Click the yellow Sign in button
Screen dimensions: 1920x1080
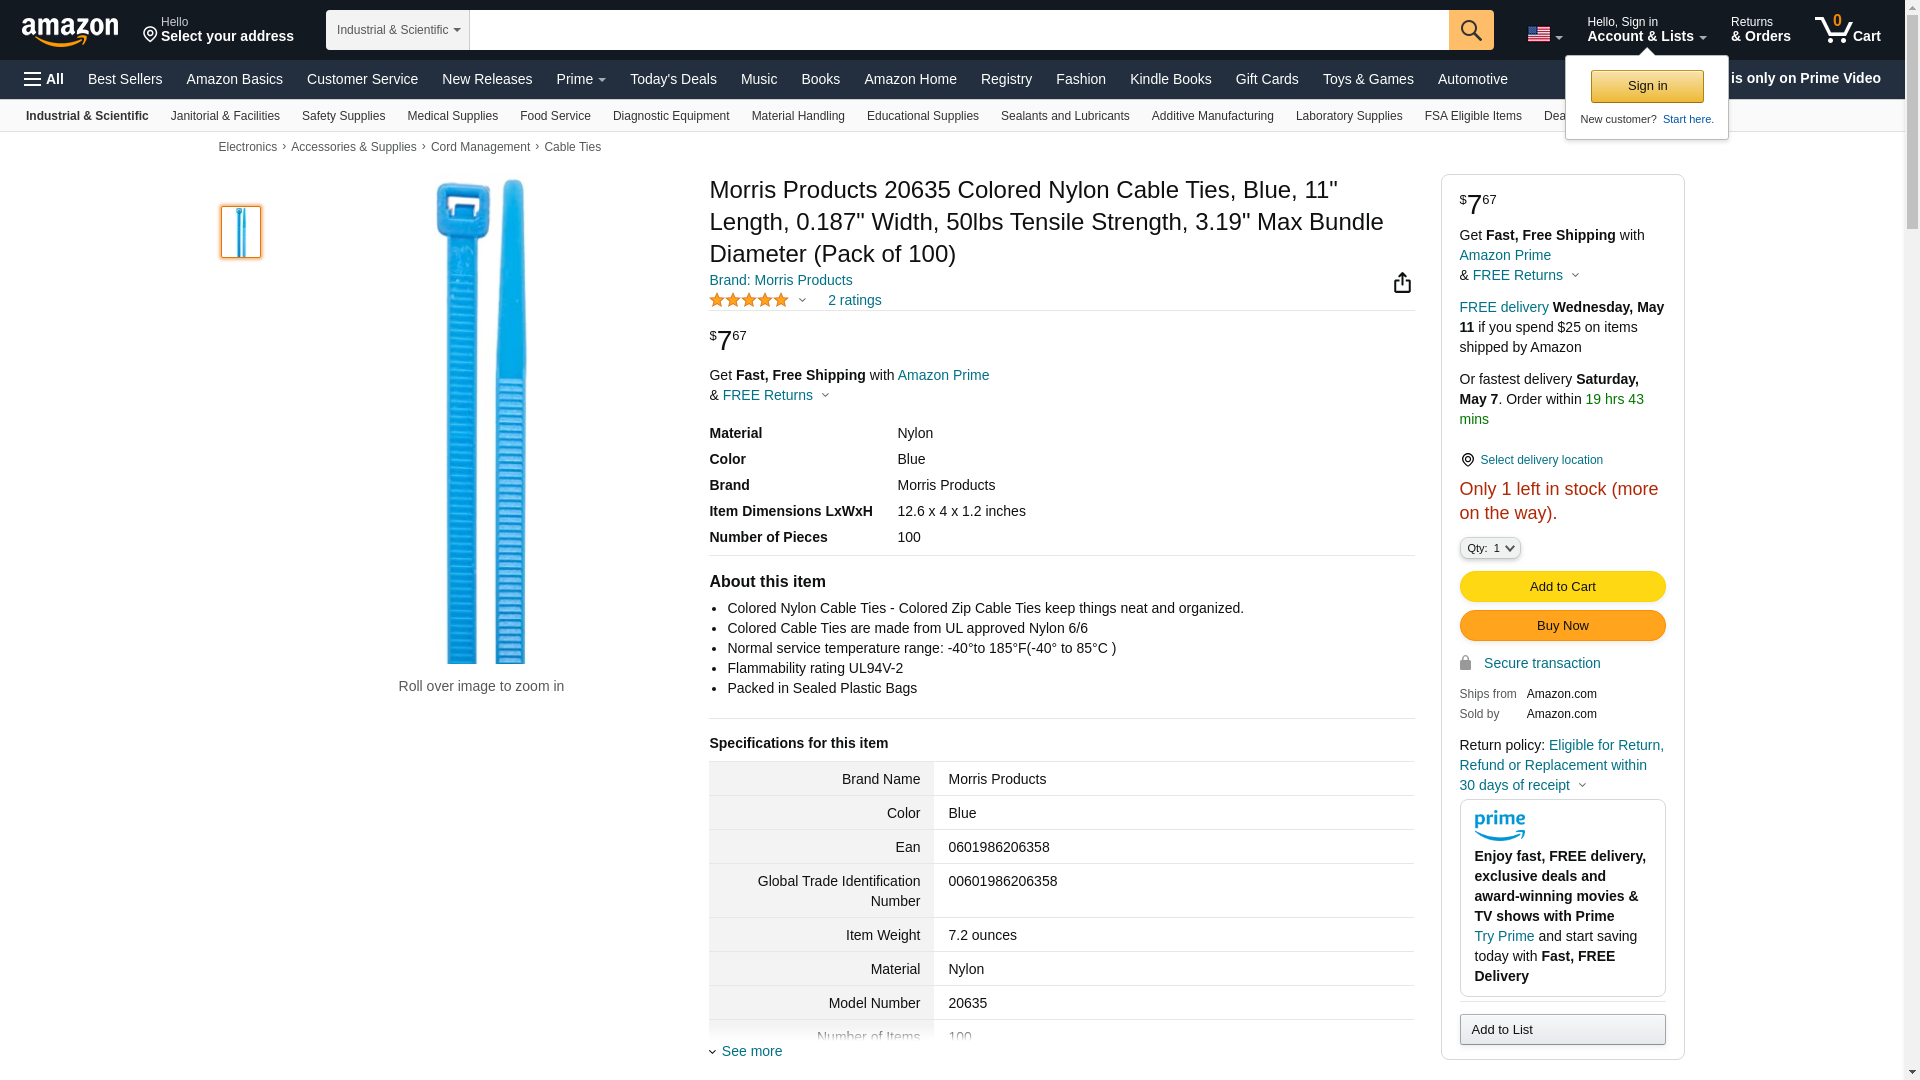(x=1646, y=86)
